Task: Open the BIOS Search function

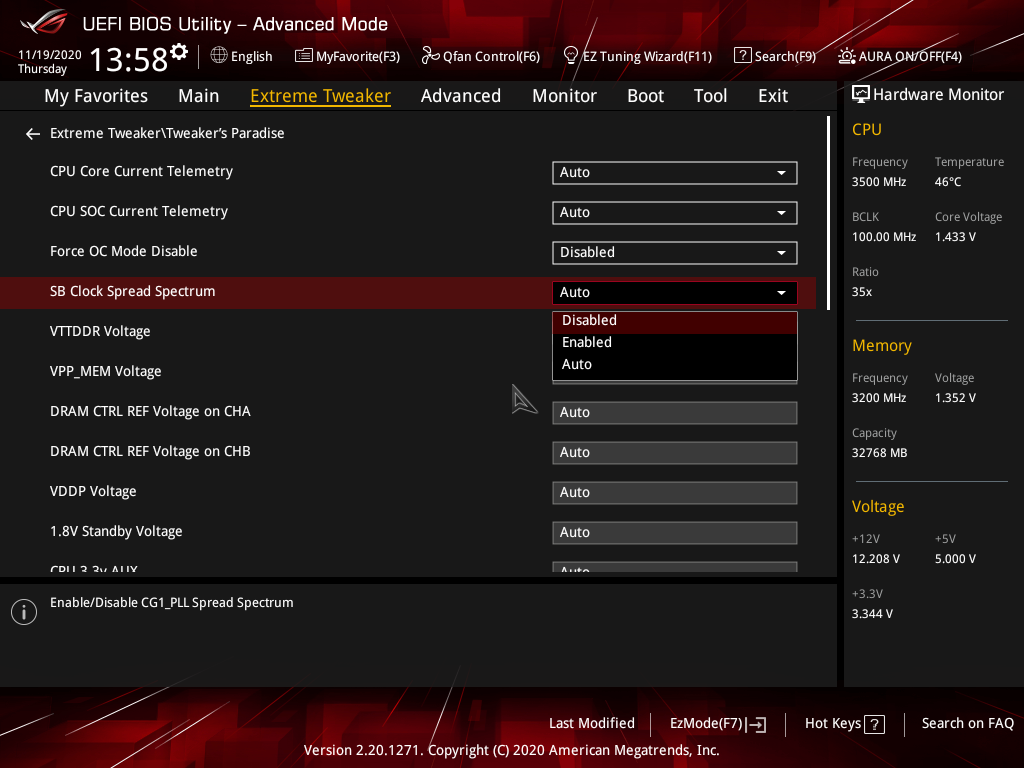Action: (x=775, y=56)
